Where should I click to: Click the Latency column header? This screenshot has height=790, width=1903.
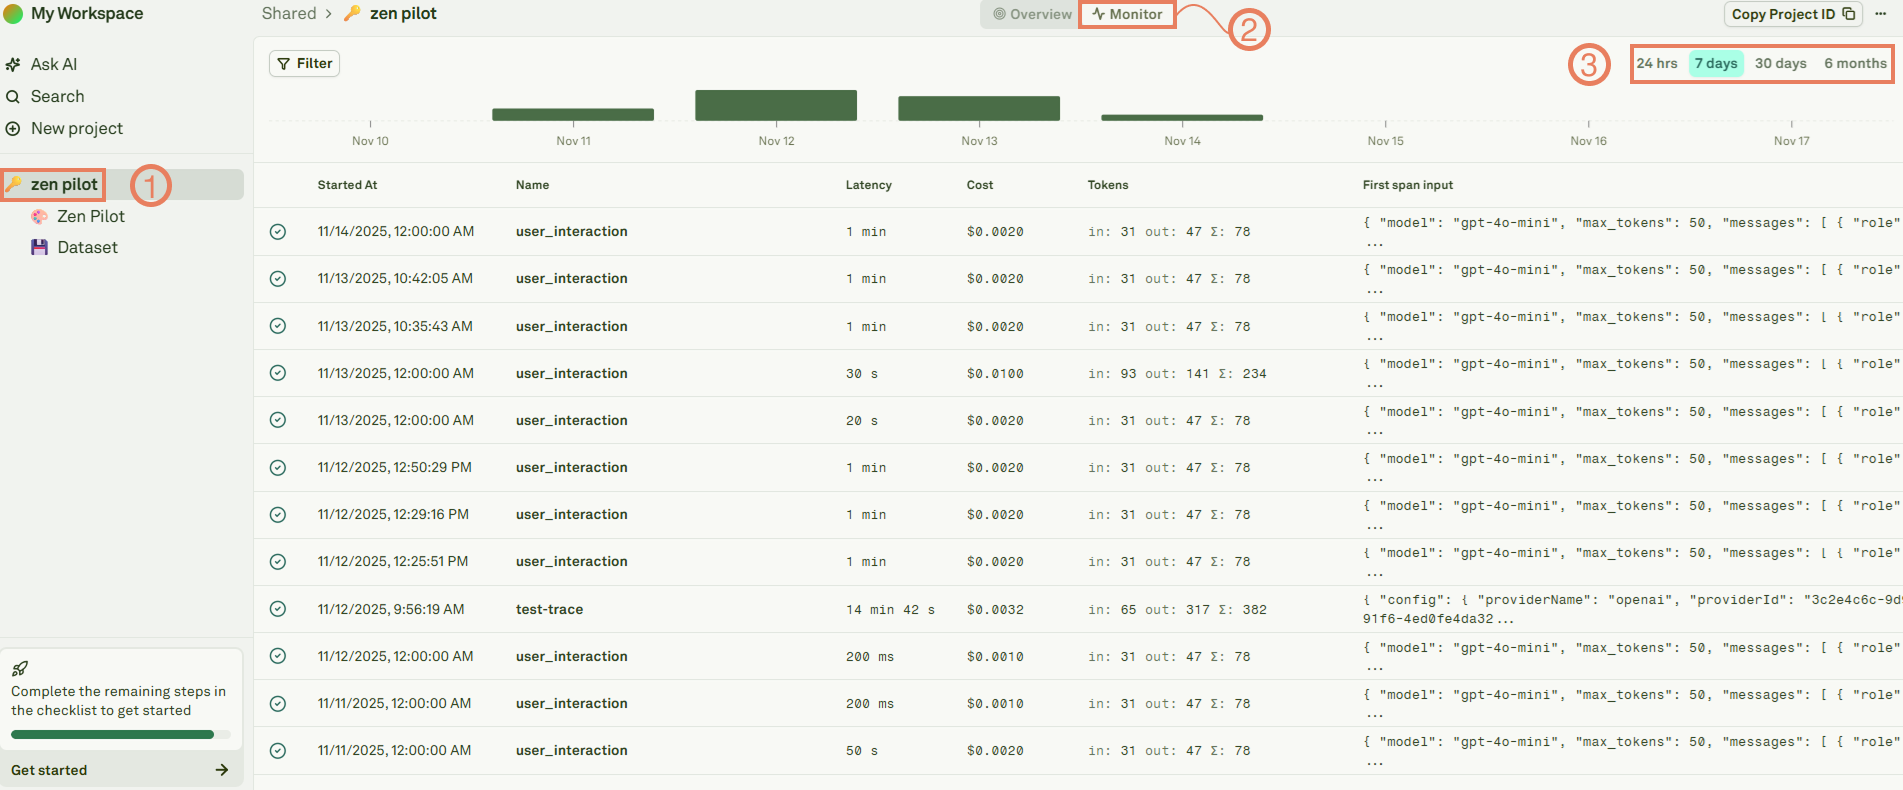click(x=868, y=185)
